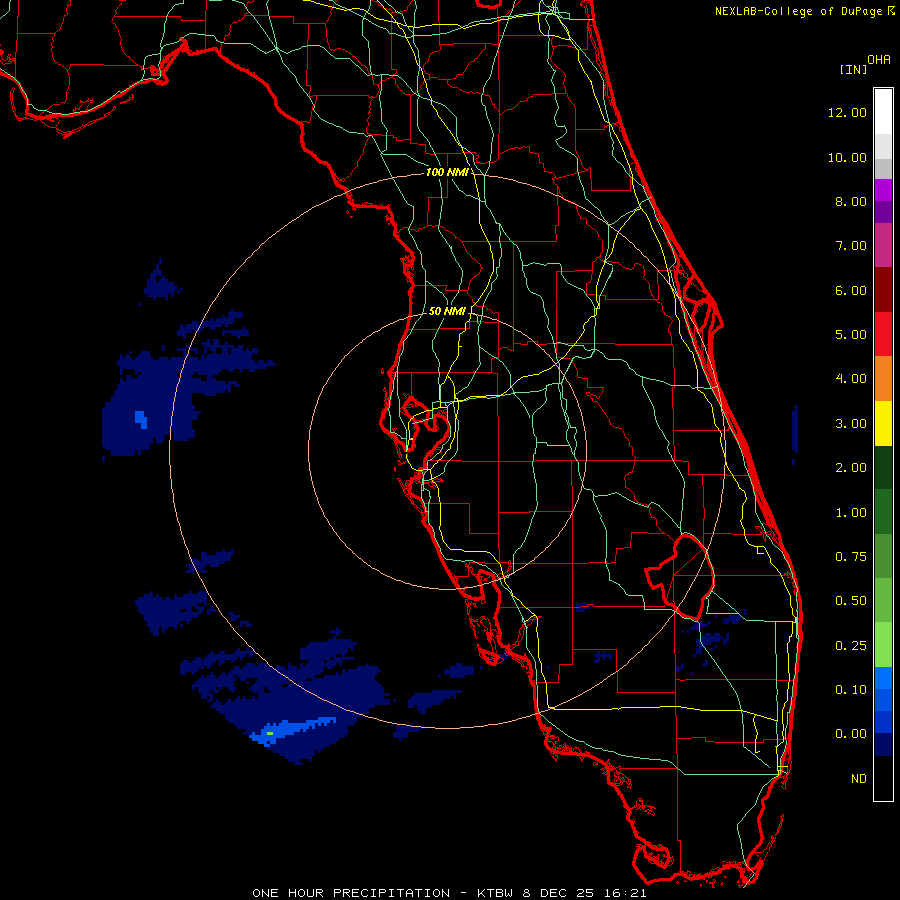Click the white color swatch in legend
The image size is (900, 900).
(x=883, y=112)
